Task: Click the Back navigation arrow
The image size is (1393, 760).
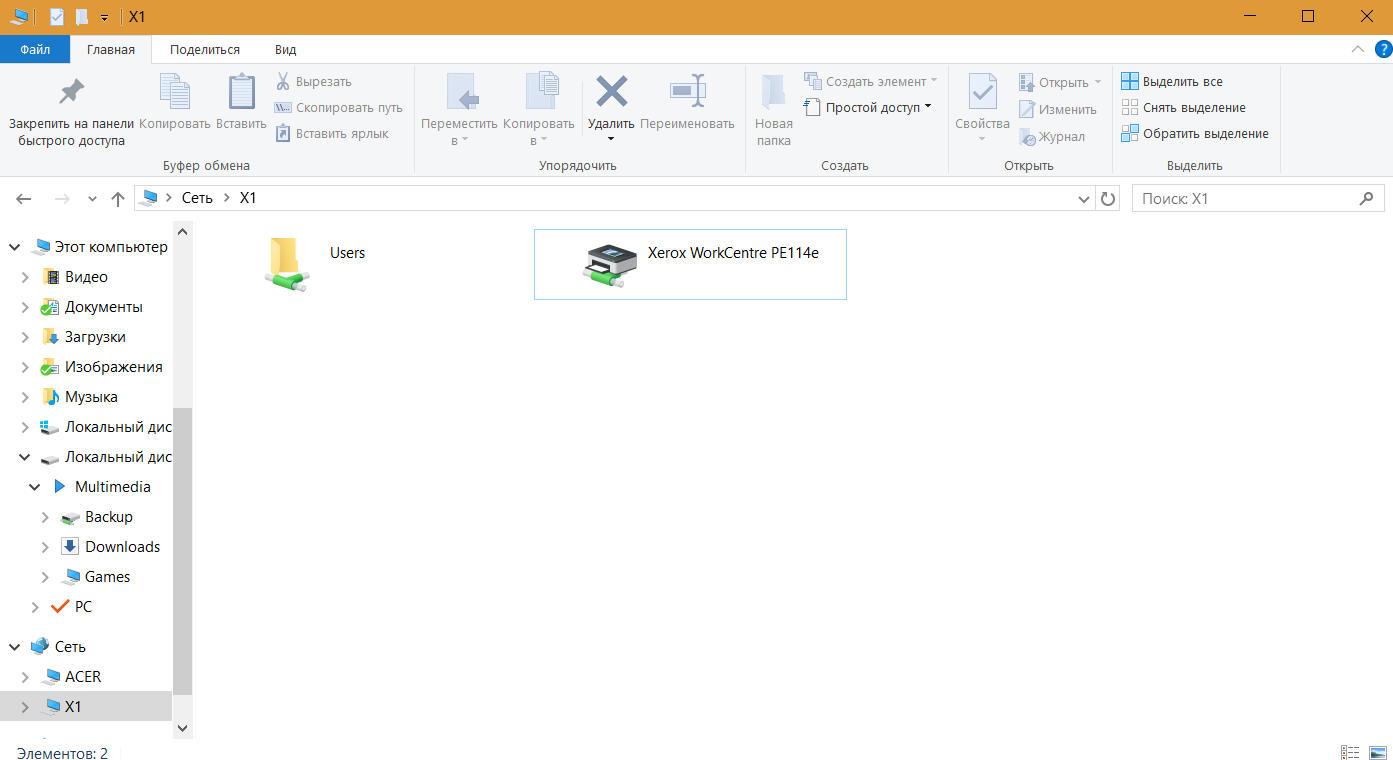Action: tap(24, 199)
